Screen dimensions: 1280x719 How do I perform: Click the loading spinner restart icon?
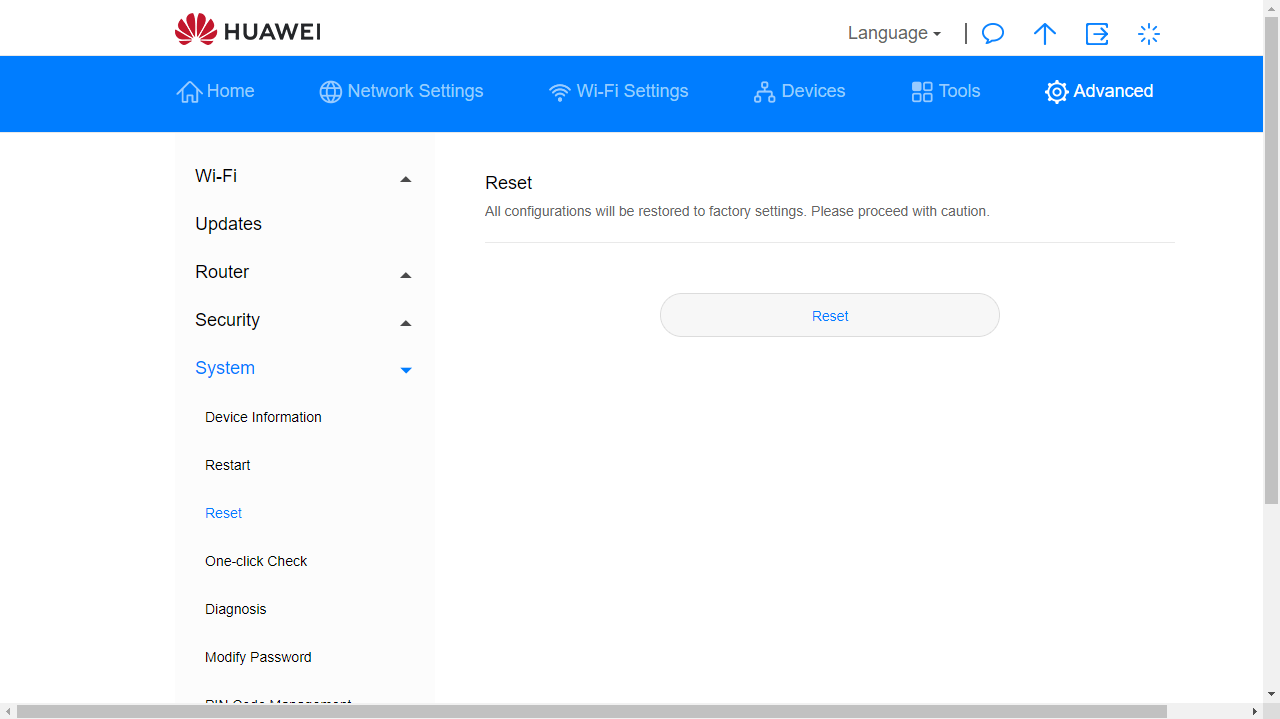[x=1149, y=34]
